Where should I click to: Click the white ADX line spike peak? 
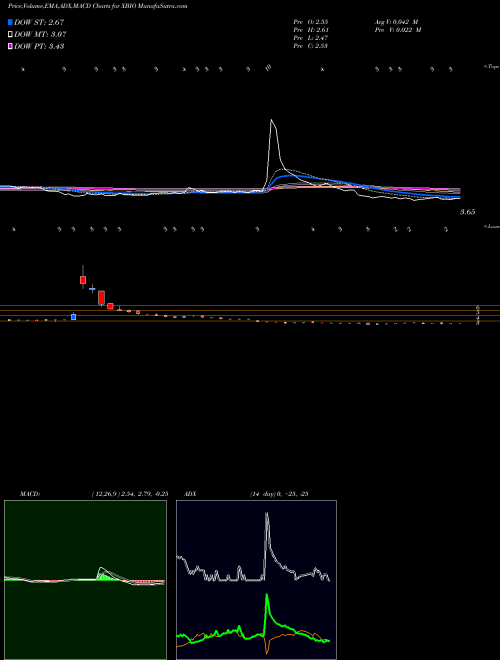tap(266, 514)
